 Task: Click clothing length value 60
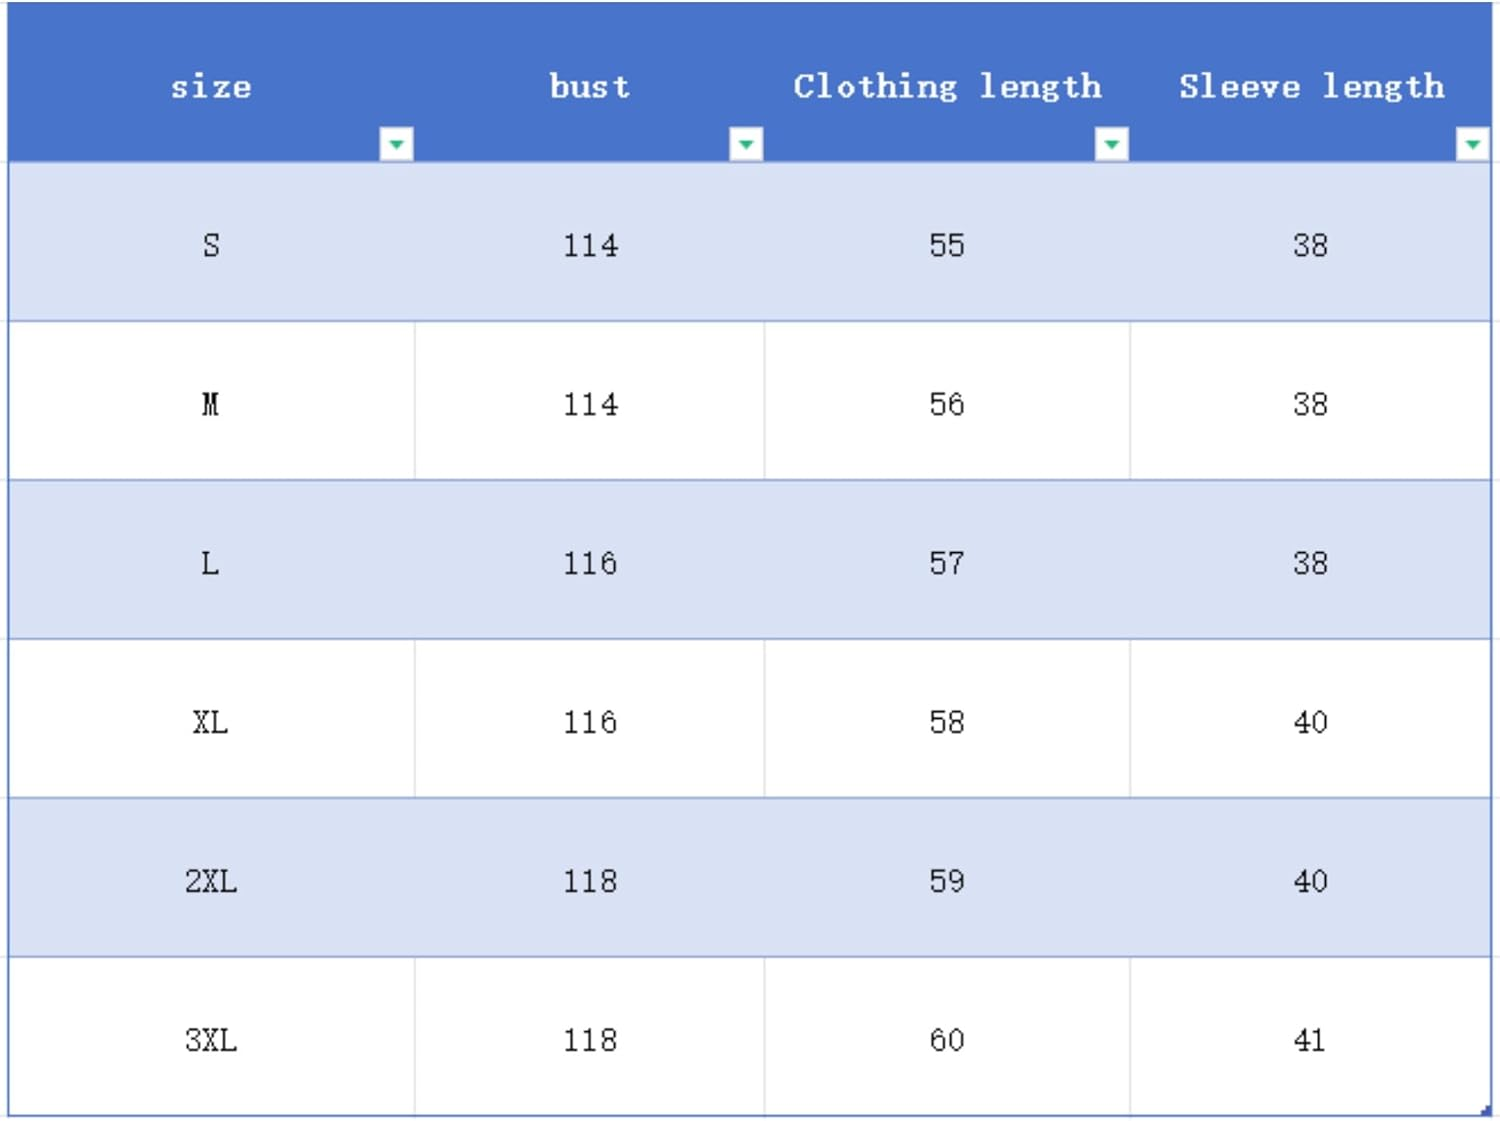coord(946,1040)
